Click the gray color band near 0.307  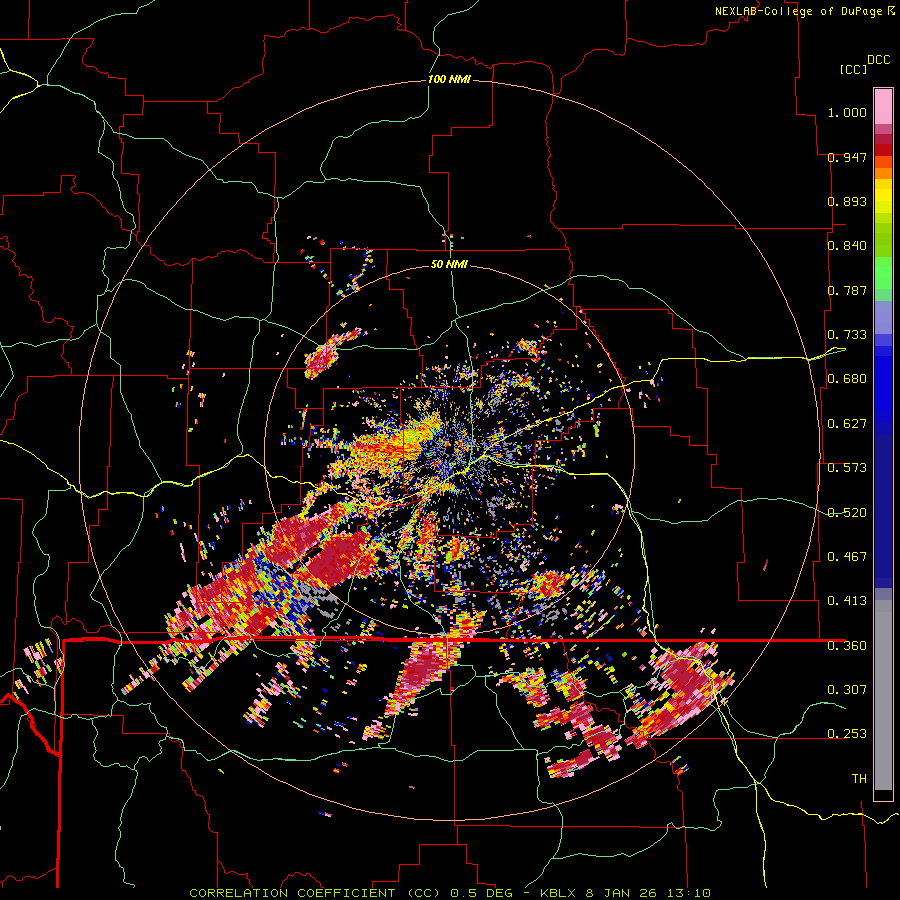(883, 695)
